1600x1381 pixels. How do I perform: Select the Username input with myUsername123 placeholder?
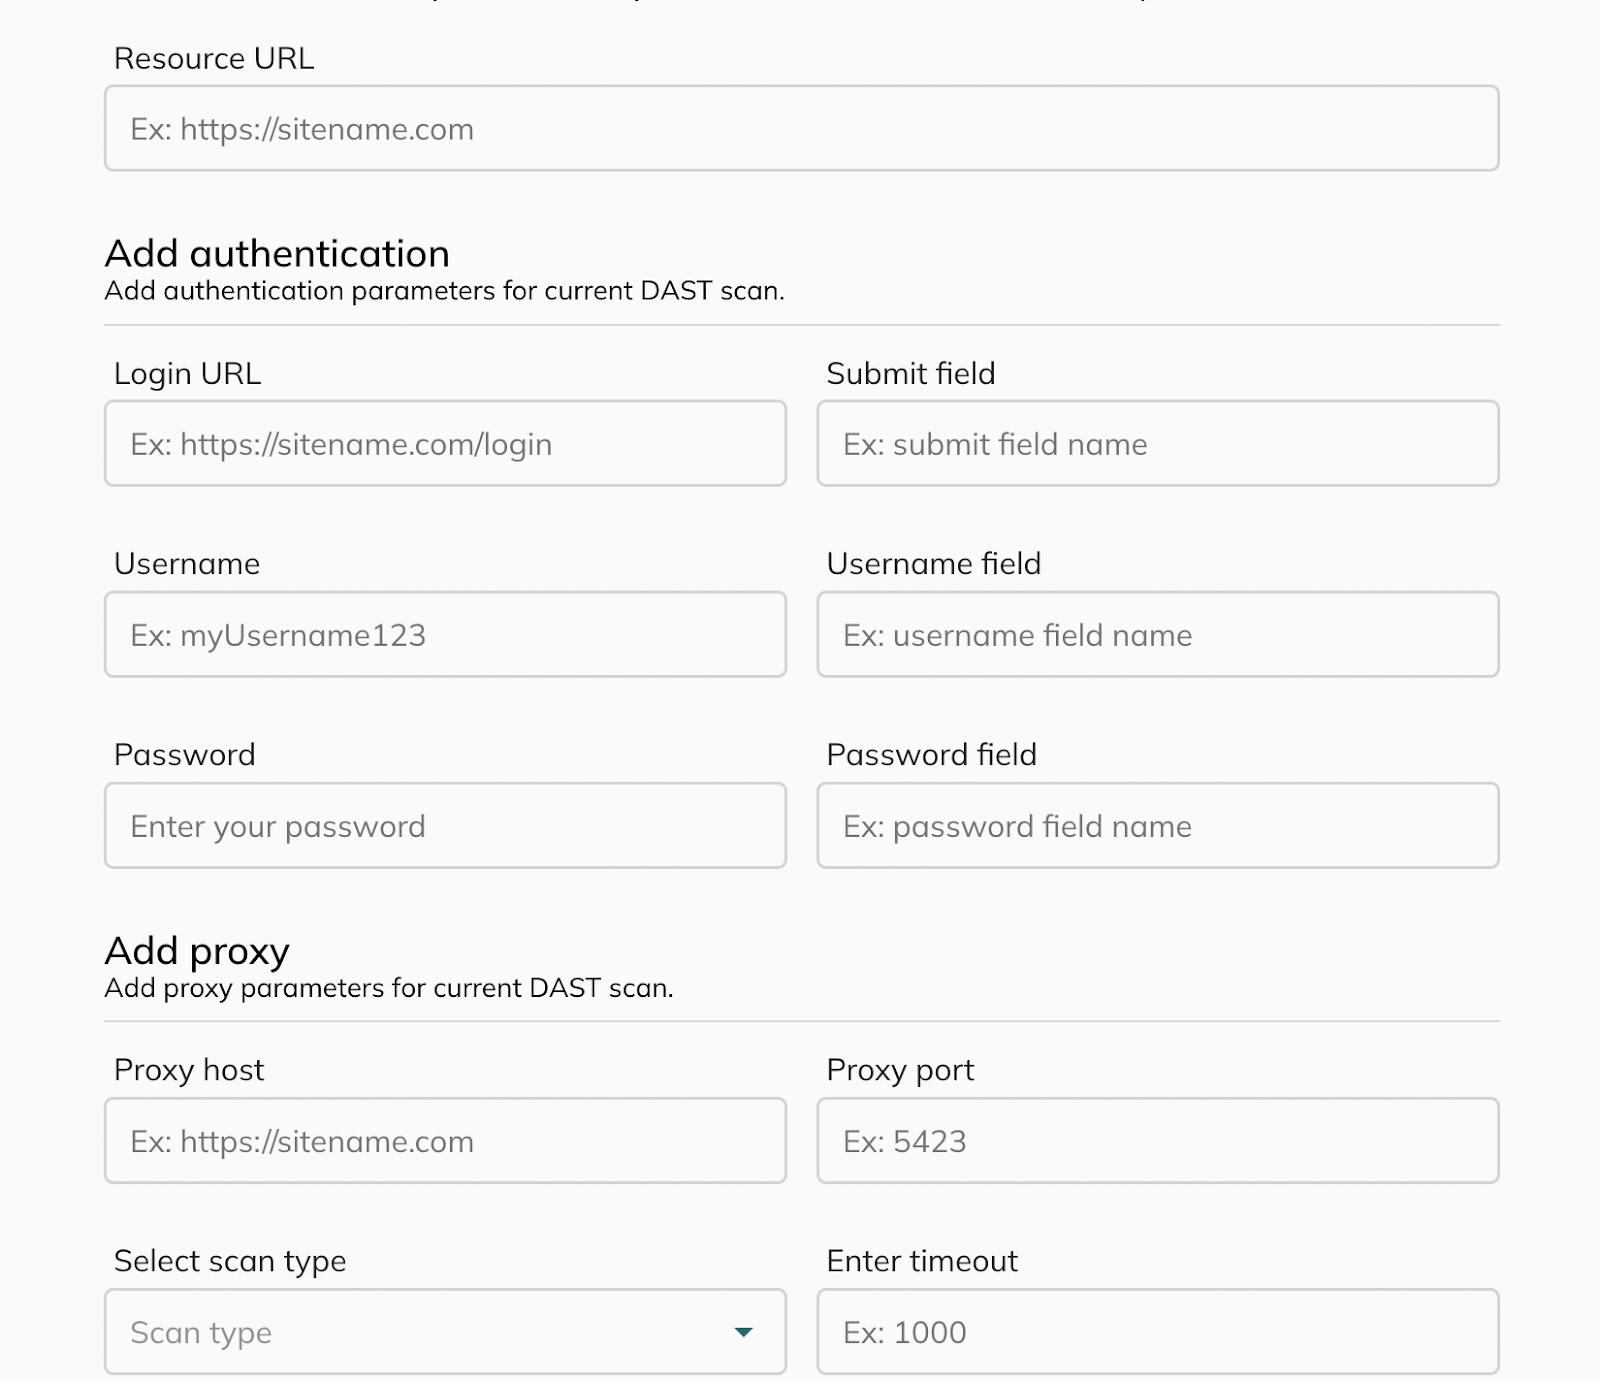pyautogui.click(x=445, y=635)
